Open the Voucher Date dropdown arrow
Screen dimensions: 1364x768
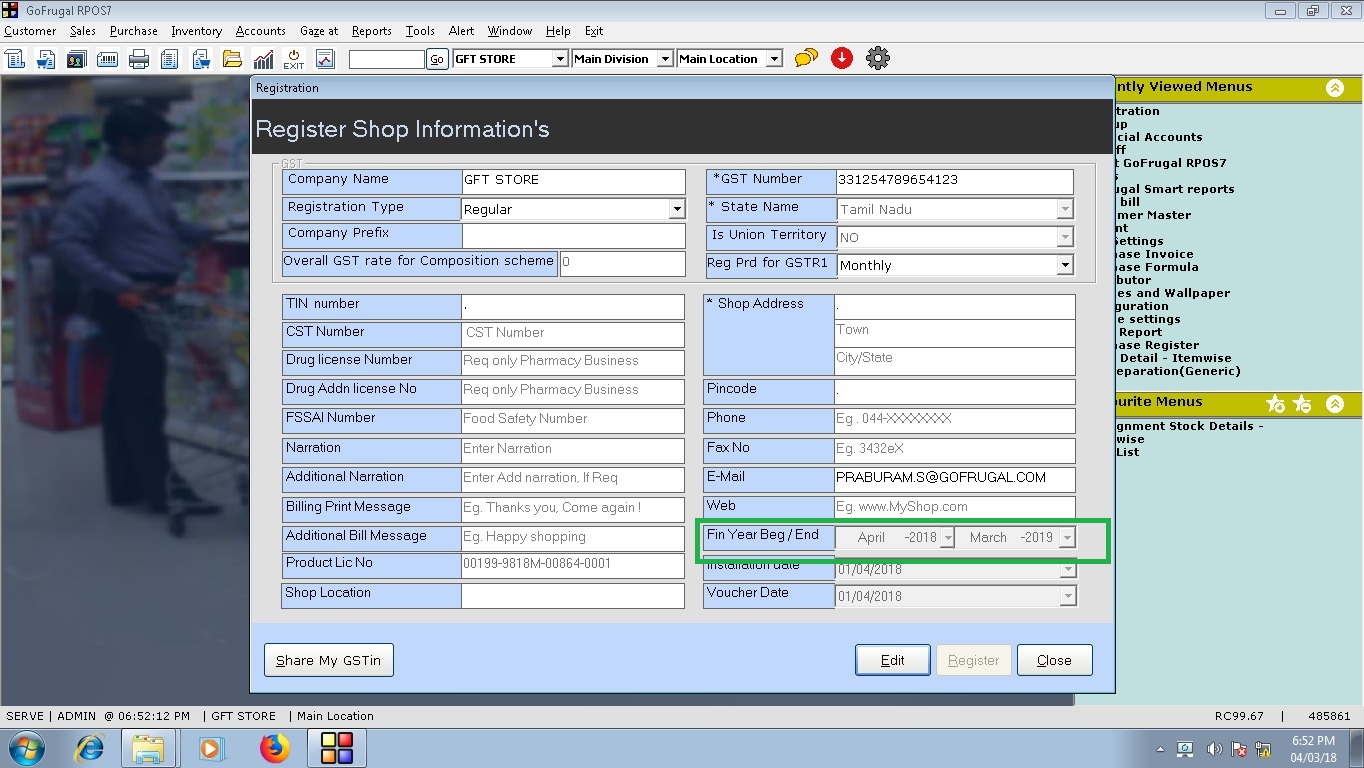click(x=1068, y=596)
